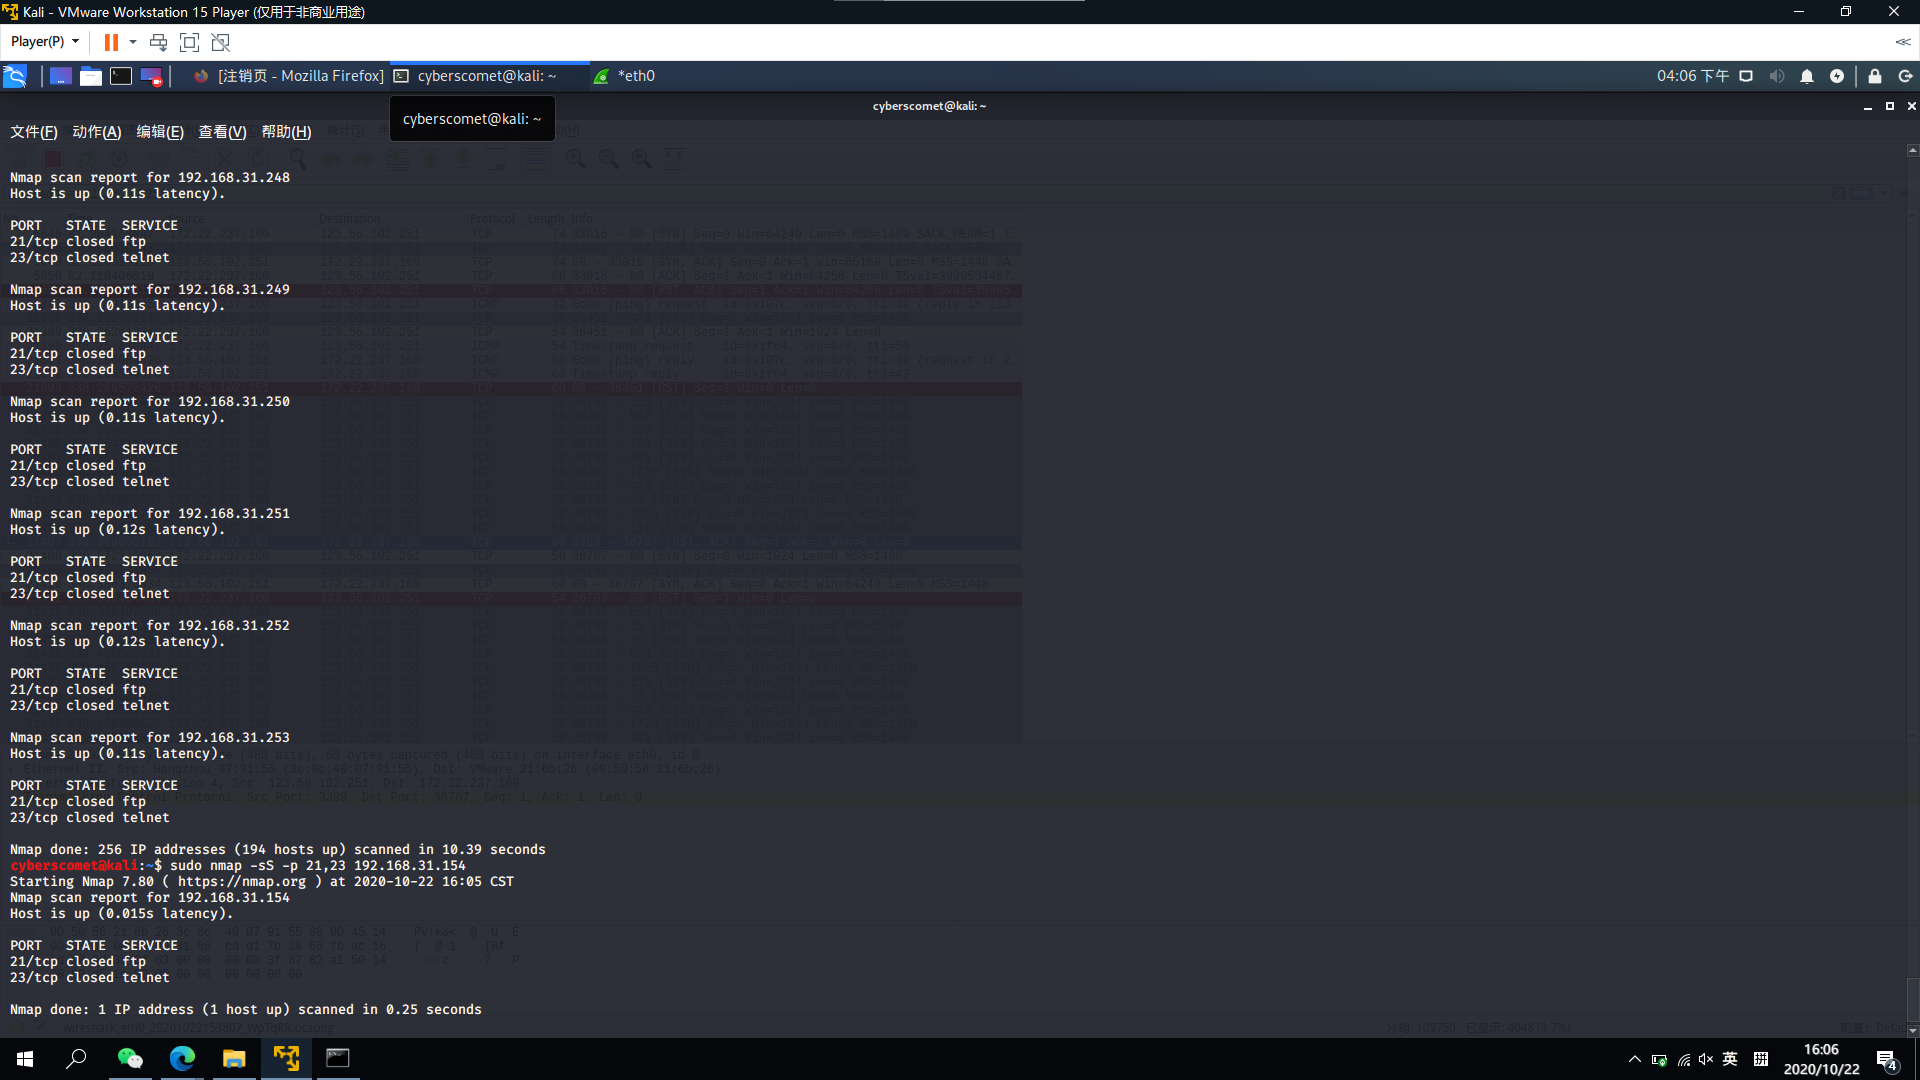Click the Kali log out icon
Screen dimensions: 1920x1080
click(1905, 76)
